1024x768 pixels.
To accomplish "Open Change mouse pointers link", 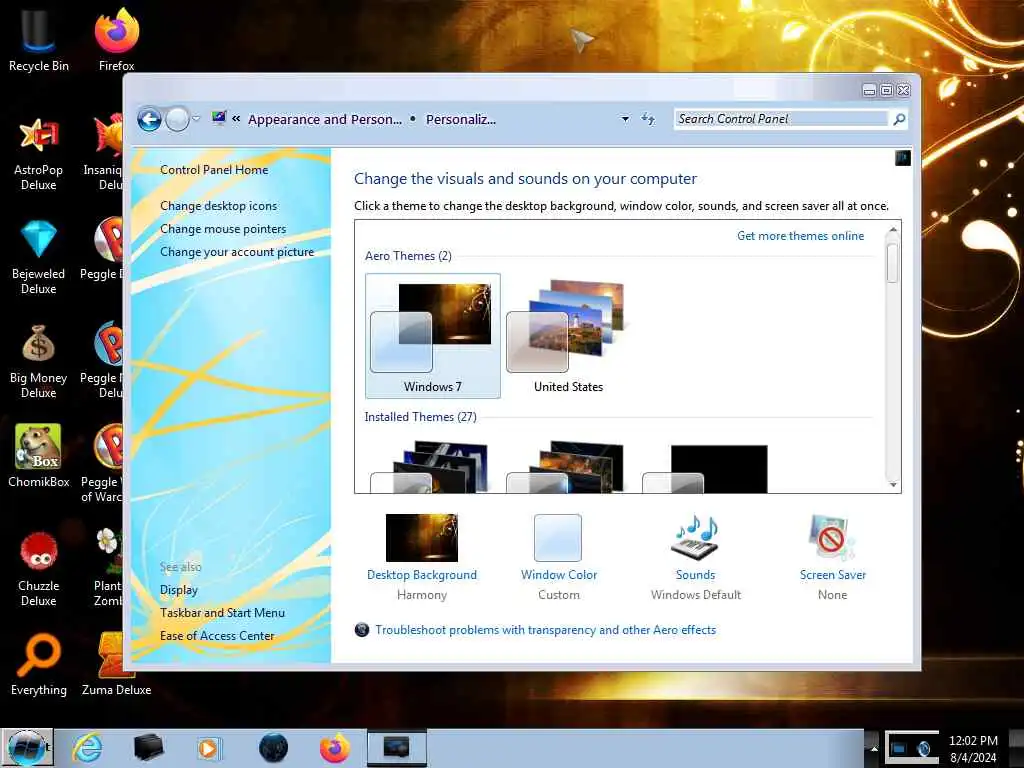I will pos(223,229).
